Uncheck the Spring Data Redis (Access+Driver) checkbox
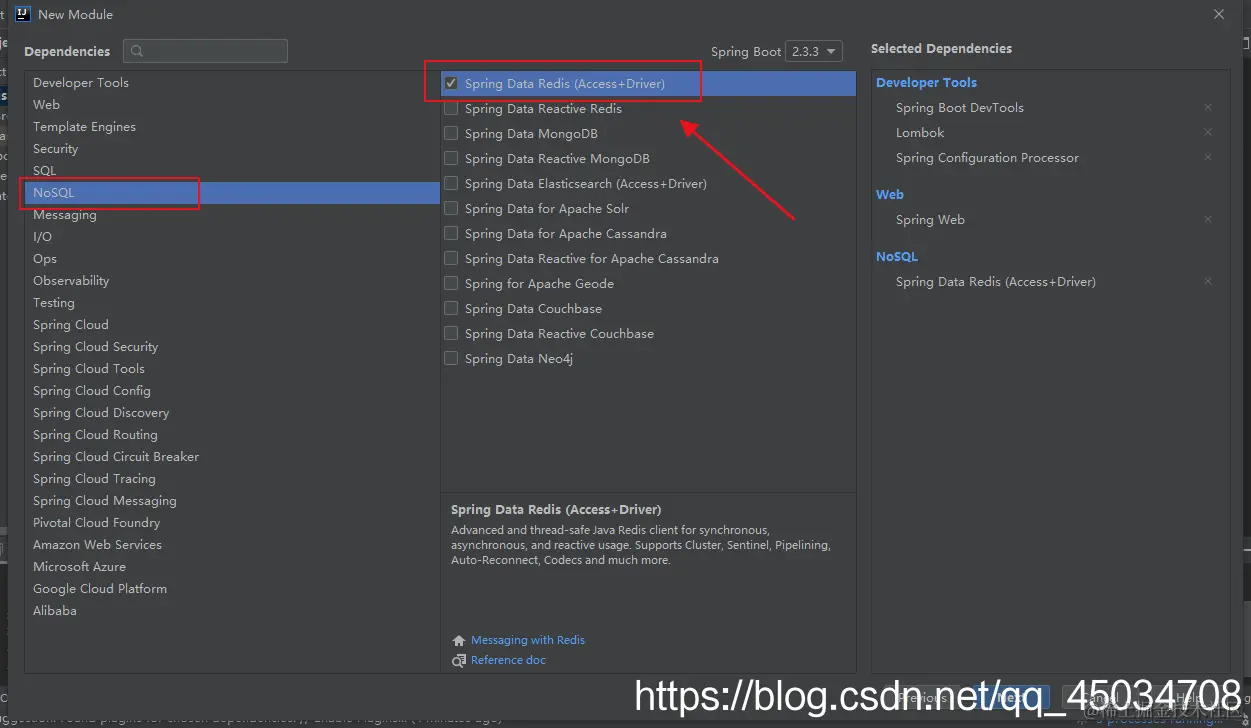The height and width of the screenshot is (728, 1251). point(451,83)
